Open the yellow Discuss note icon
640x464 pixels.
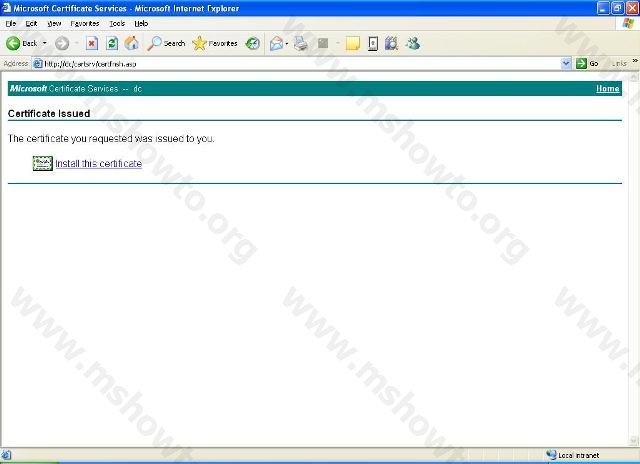click(353, 43)
